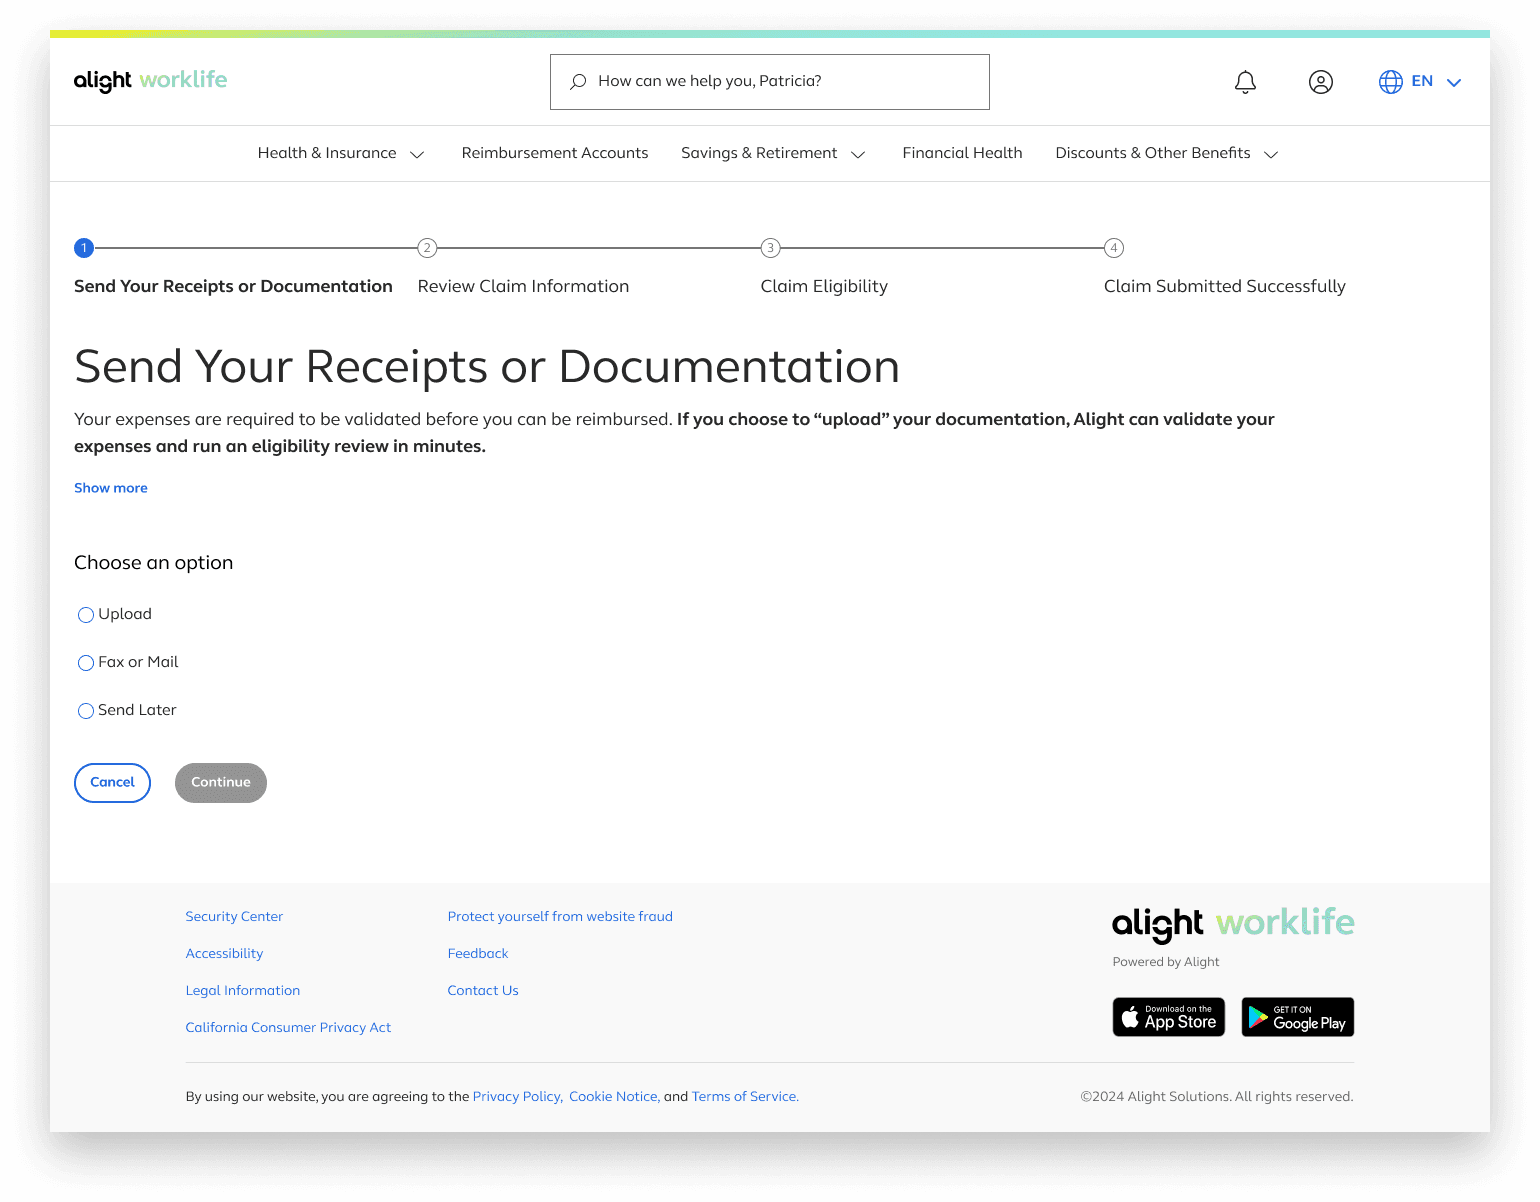Open the notifications bell icon
Image resolution: width=1540 pixels, height=1202 pixels.
pyautogui.click(x=1245, y=82)
